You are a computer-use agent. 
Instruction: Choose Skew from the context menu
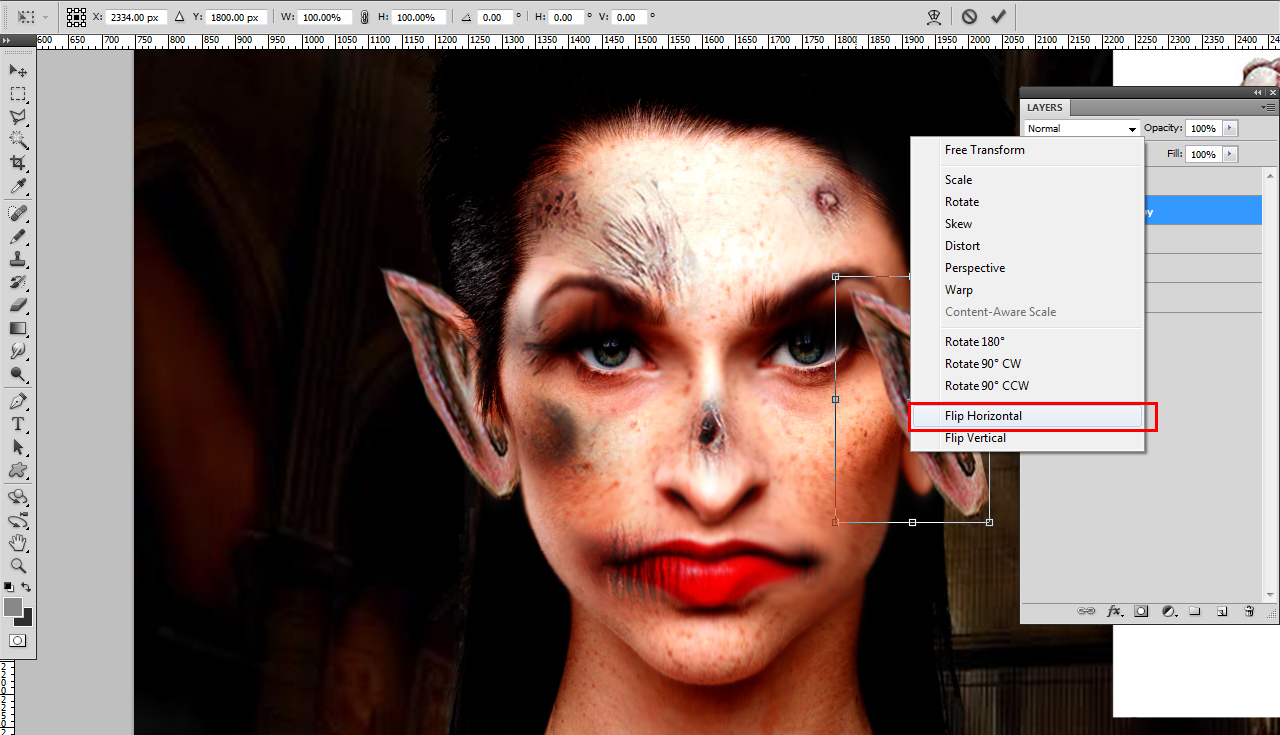(x=1028, y=224)
